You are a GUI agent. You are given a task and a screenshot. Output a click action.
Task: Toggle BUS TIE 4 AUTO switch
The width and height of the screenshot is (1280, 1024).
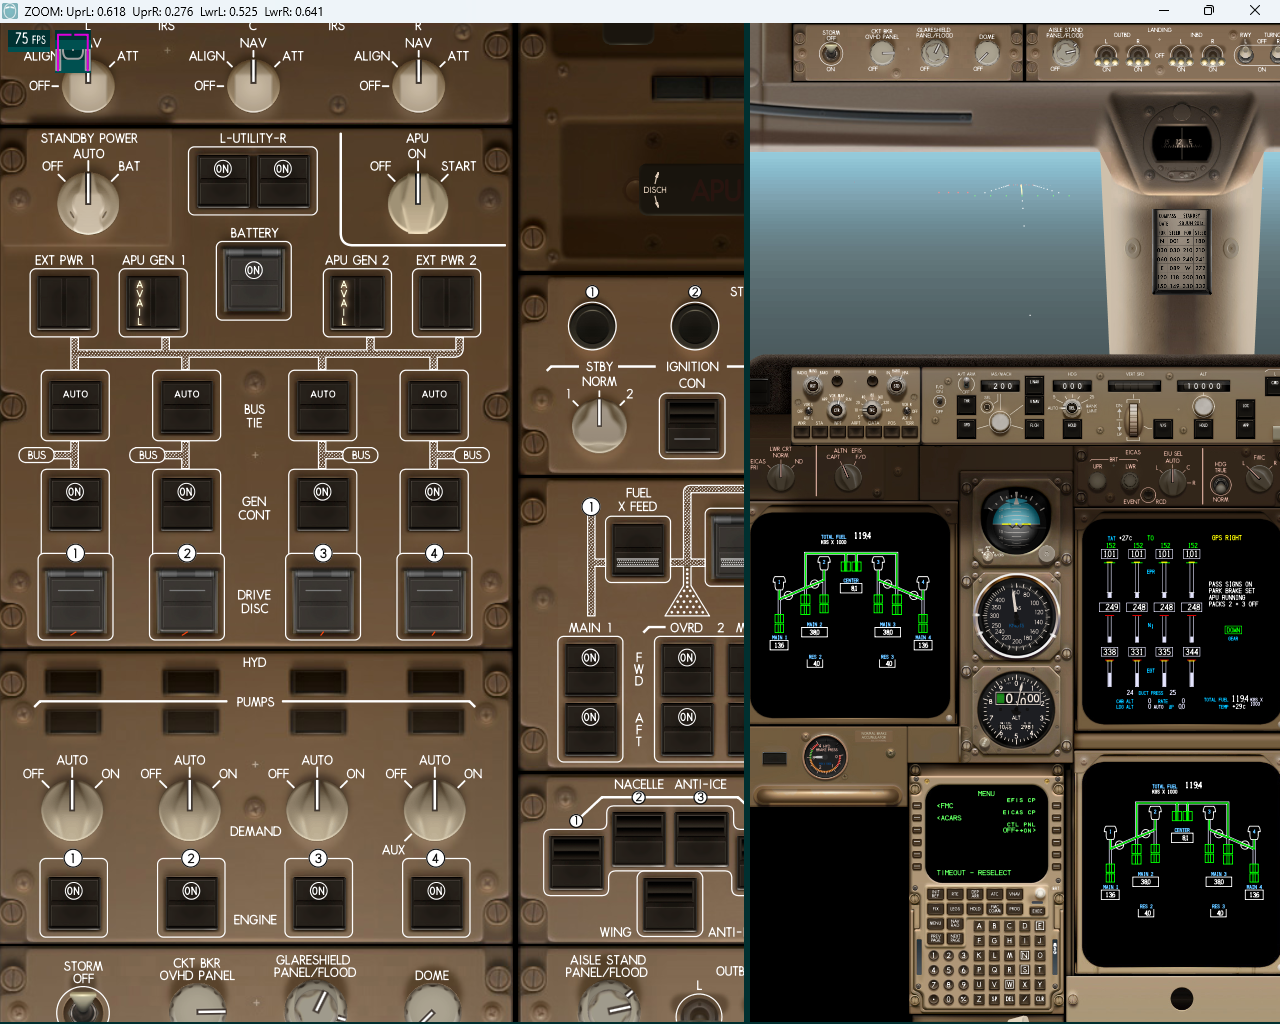tap(434, 405)
